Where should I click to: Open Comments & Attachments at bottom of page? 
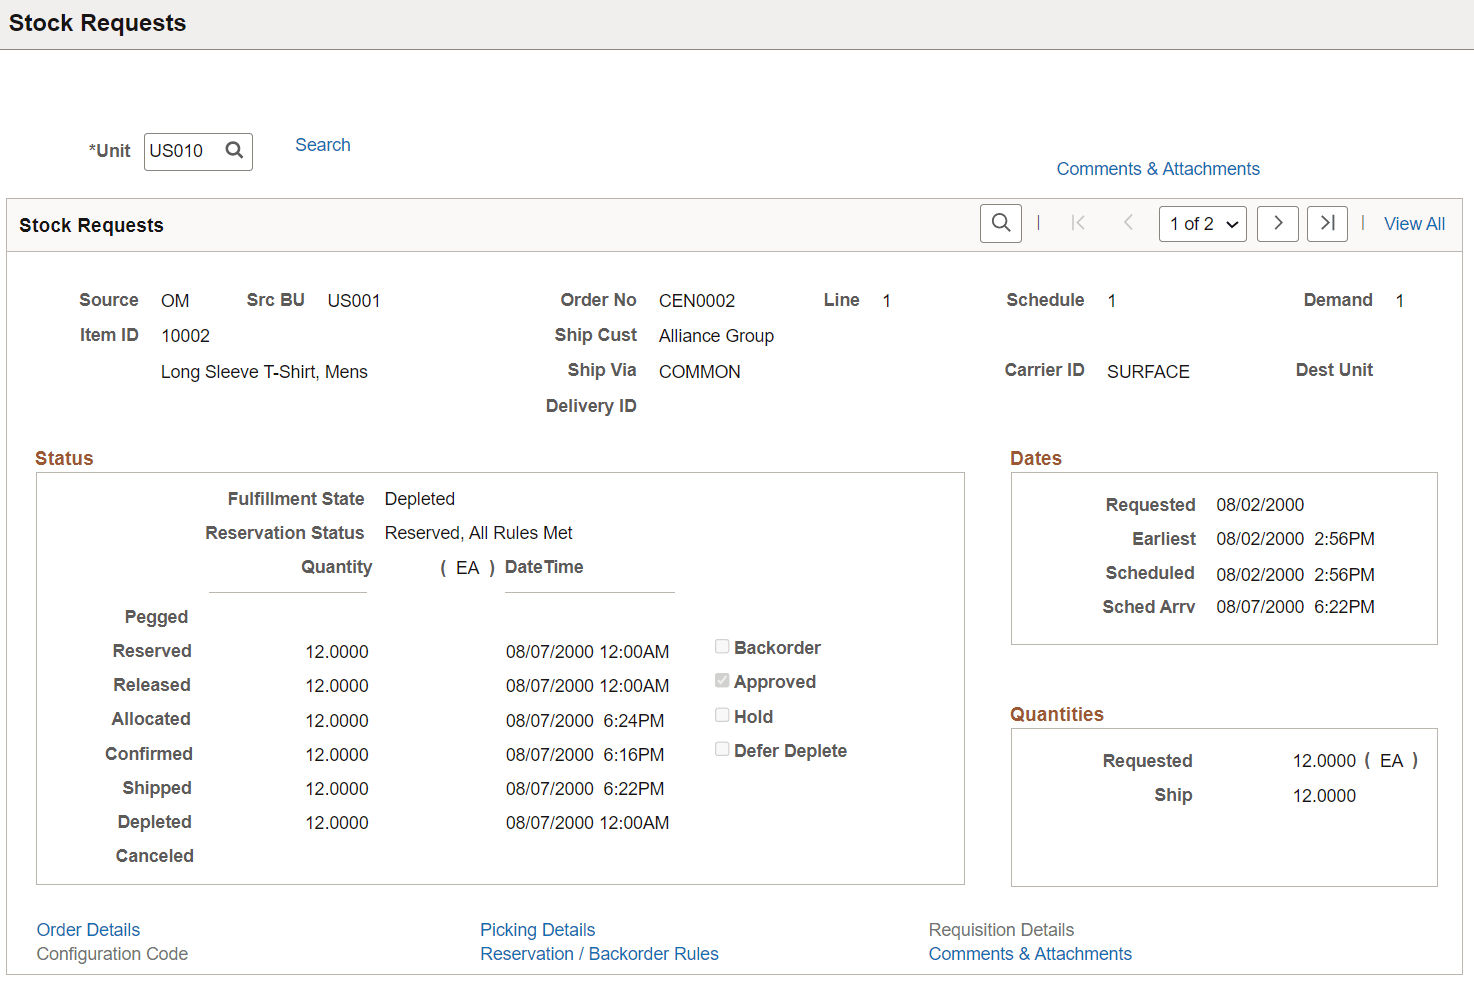tap(1030, 953)
